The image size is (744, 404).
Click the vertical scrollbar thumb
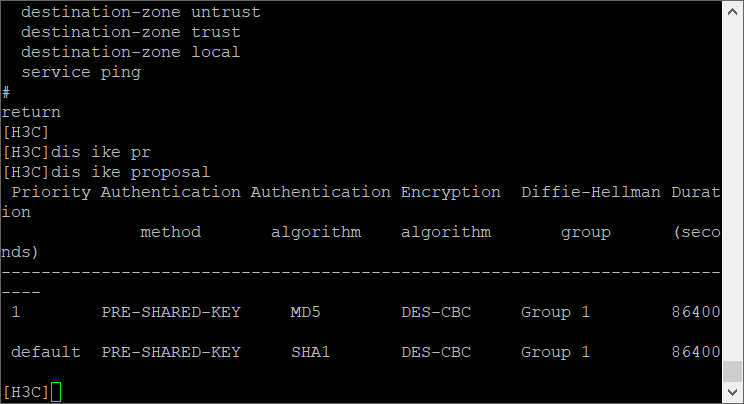tap(733, 372)
